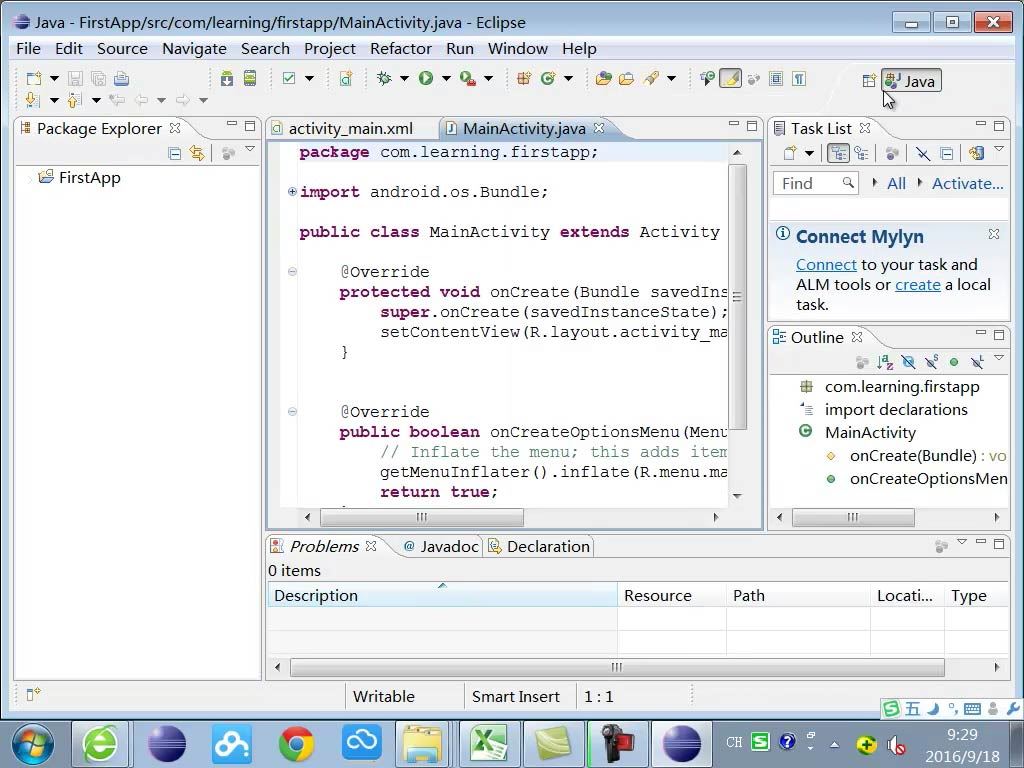Open the New Java Class dropdown arrow
The height and width of the screenshot is (768, 1024).
(568, 79)
